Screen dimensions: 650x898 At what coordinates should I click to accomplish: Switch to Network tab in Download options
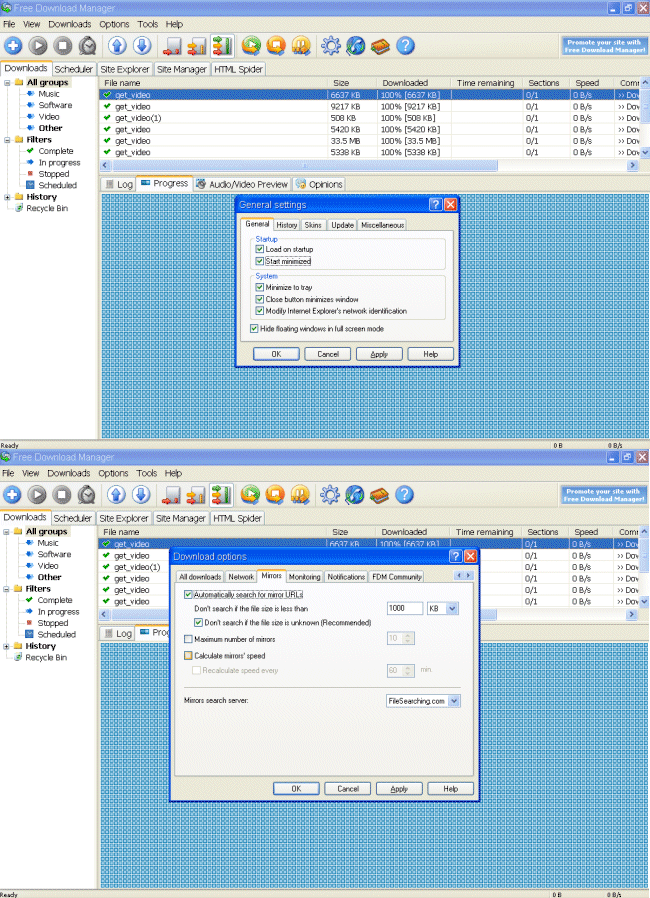tap(241, 577)
